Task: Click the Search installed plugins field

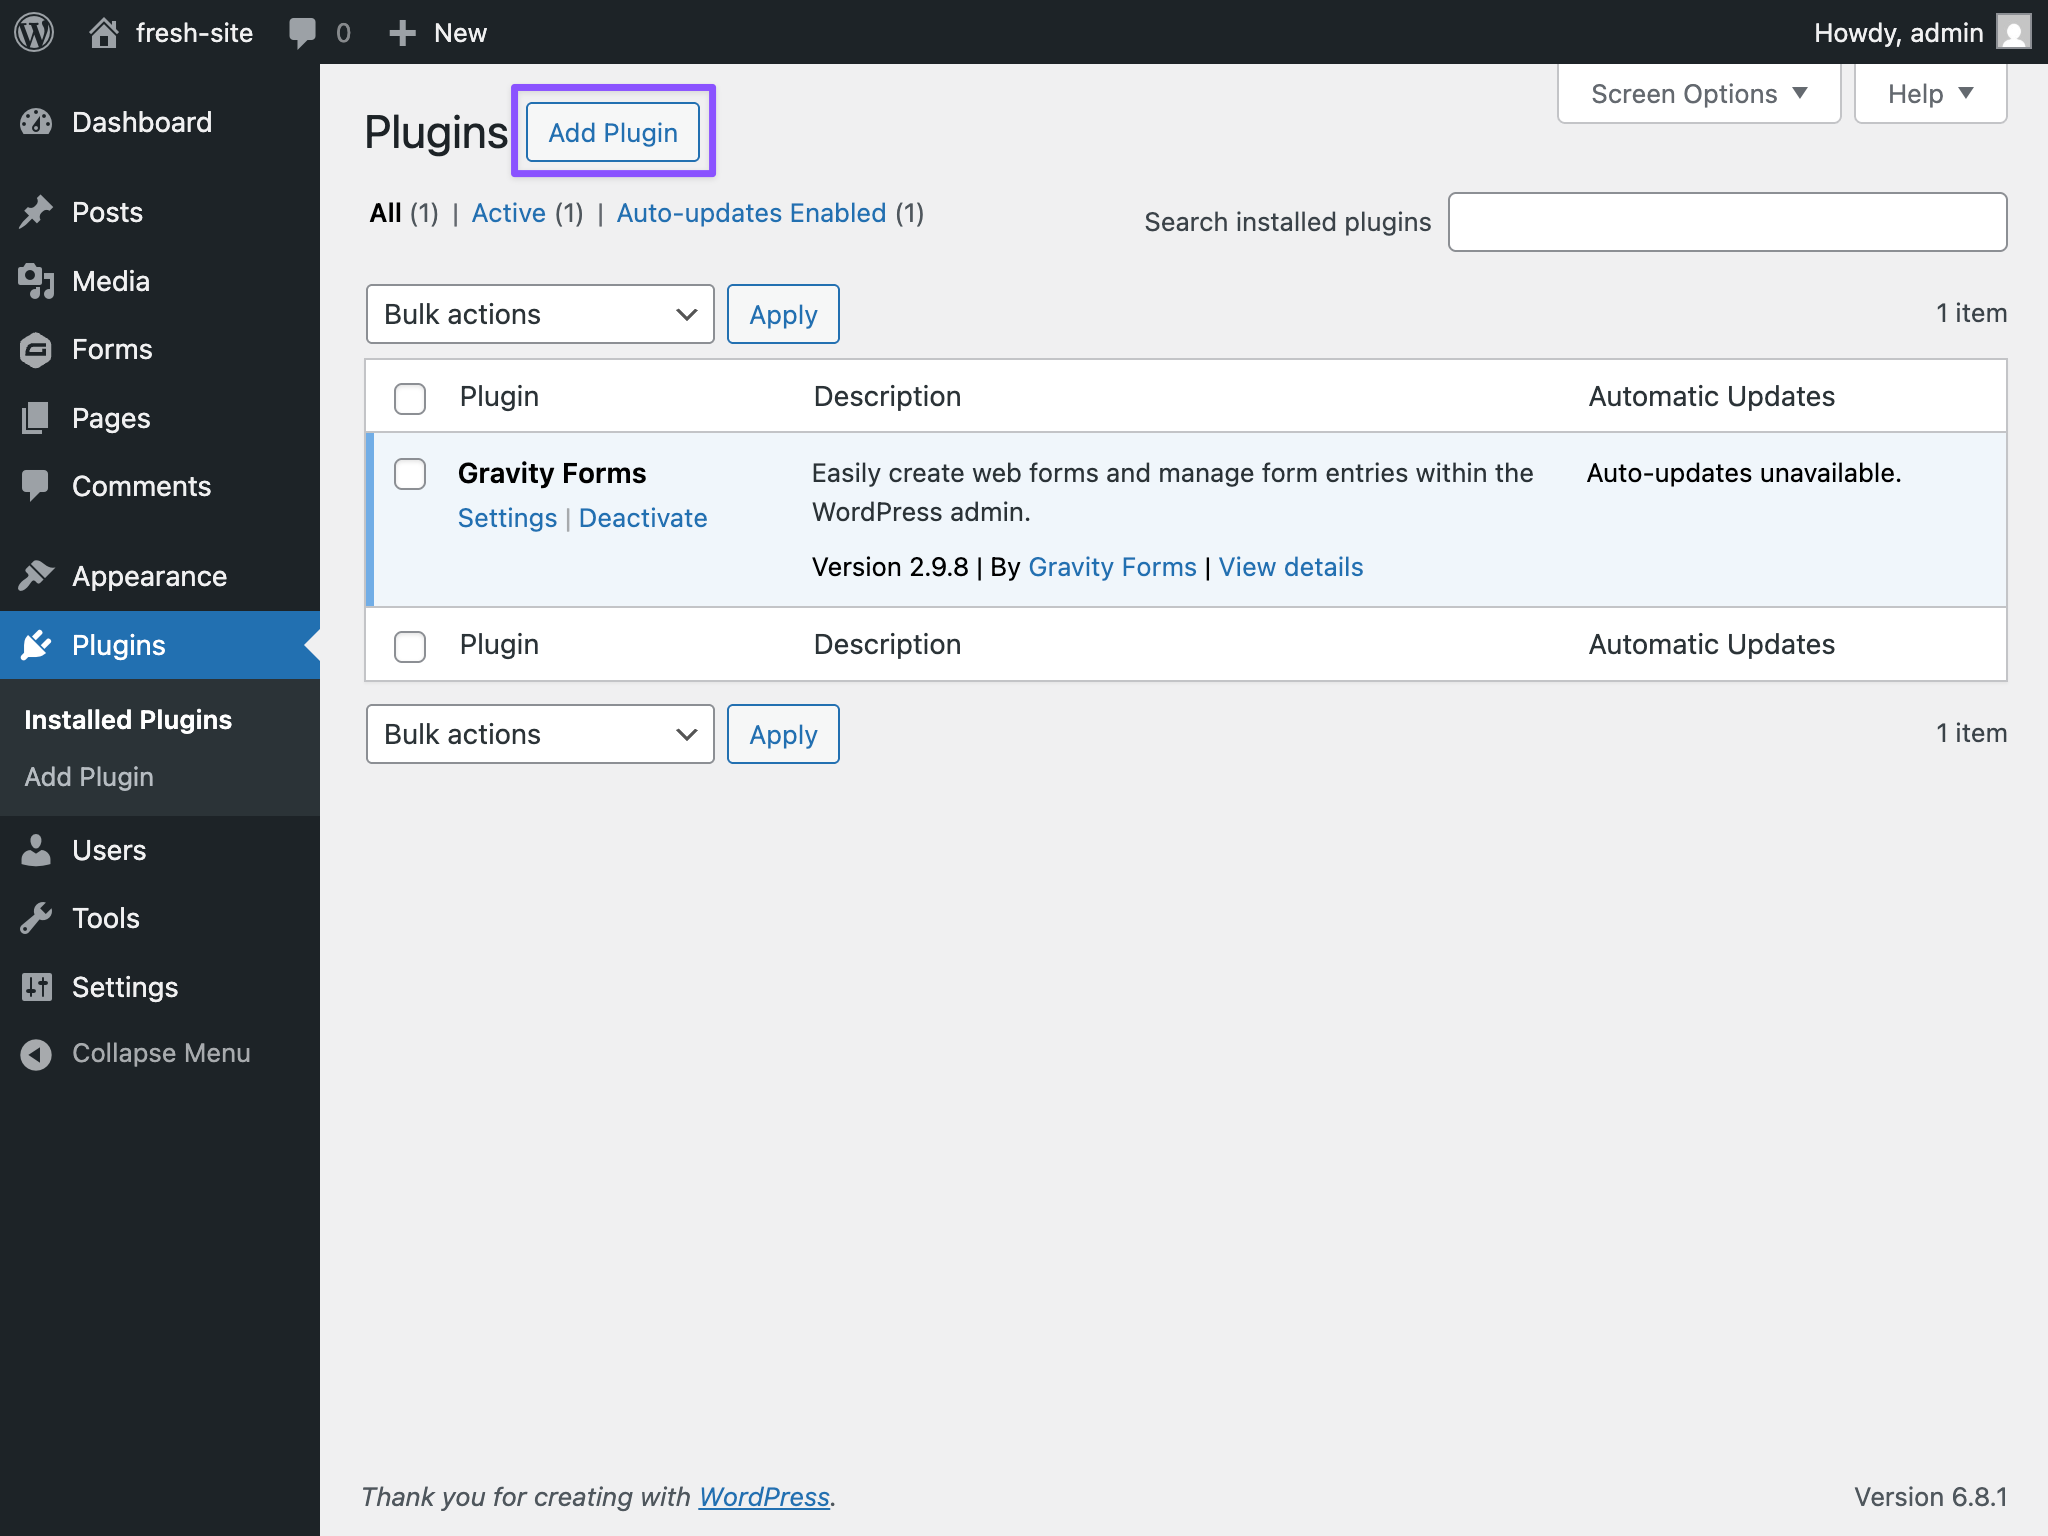Action: click(1727, 222)
